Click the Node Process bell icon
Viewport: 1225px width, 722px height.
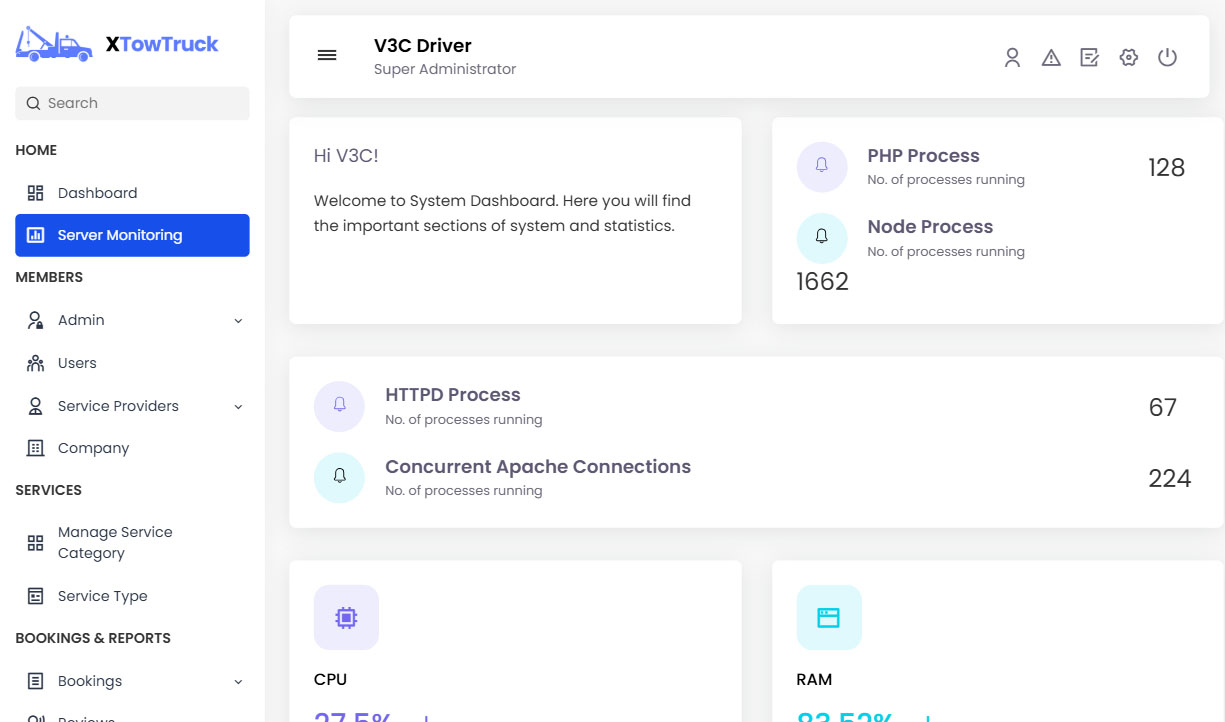[x=822, y=237]
